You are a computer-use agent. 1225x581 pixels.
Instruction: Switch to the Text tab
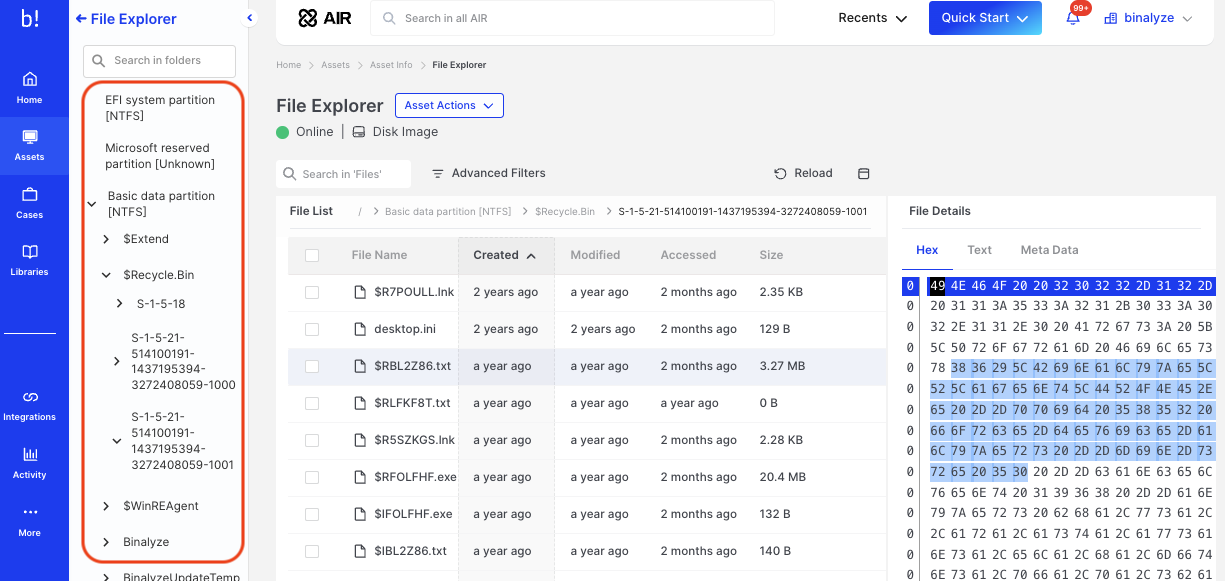pyautogui.click(x=979, y=250)
